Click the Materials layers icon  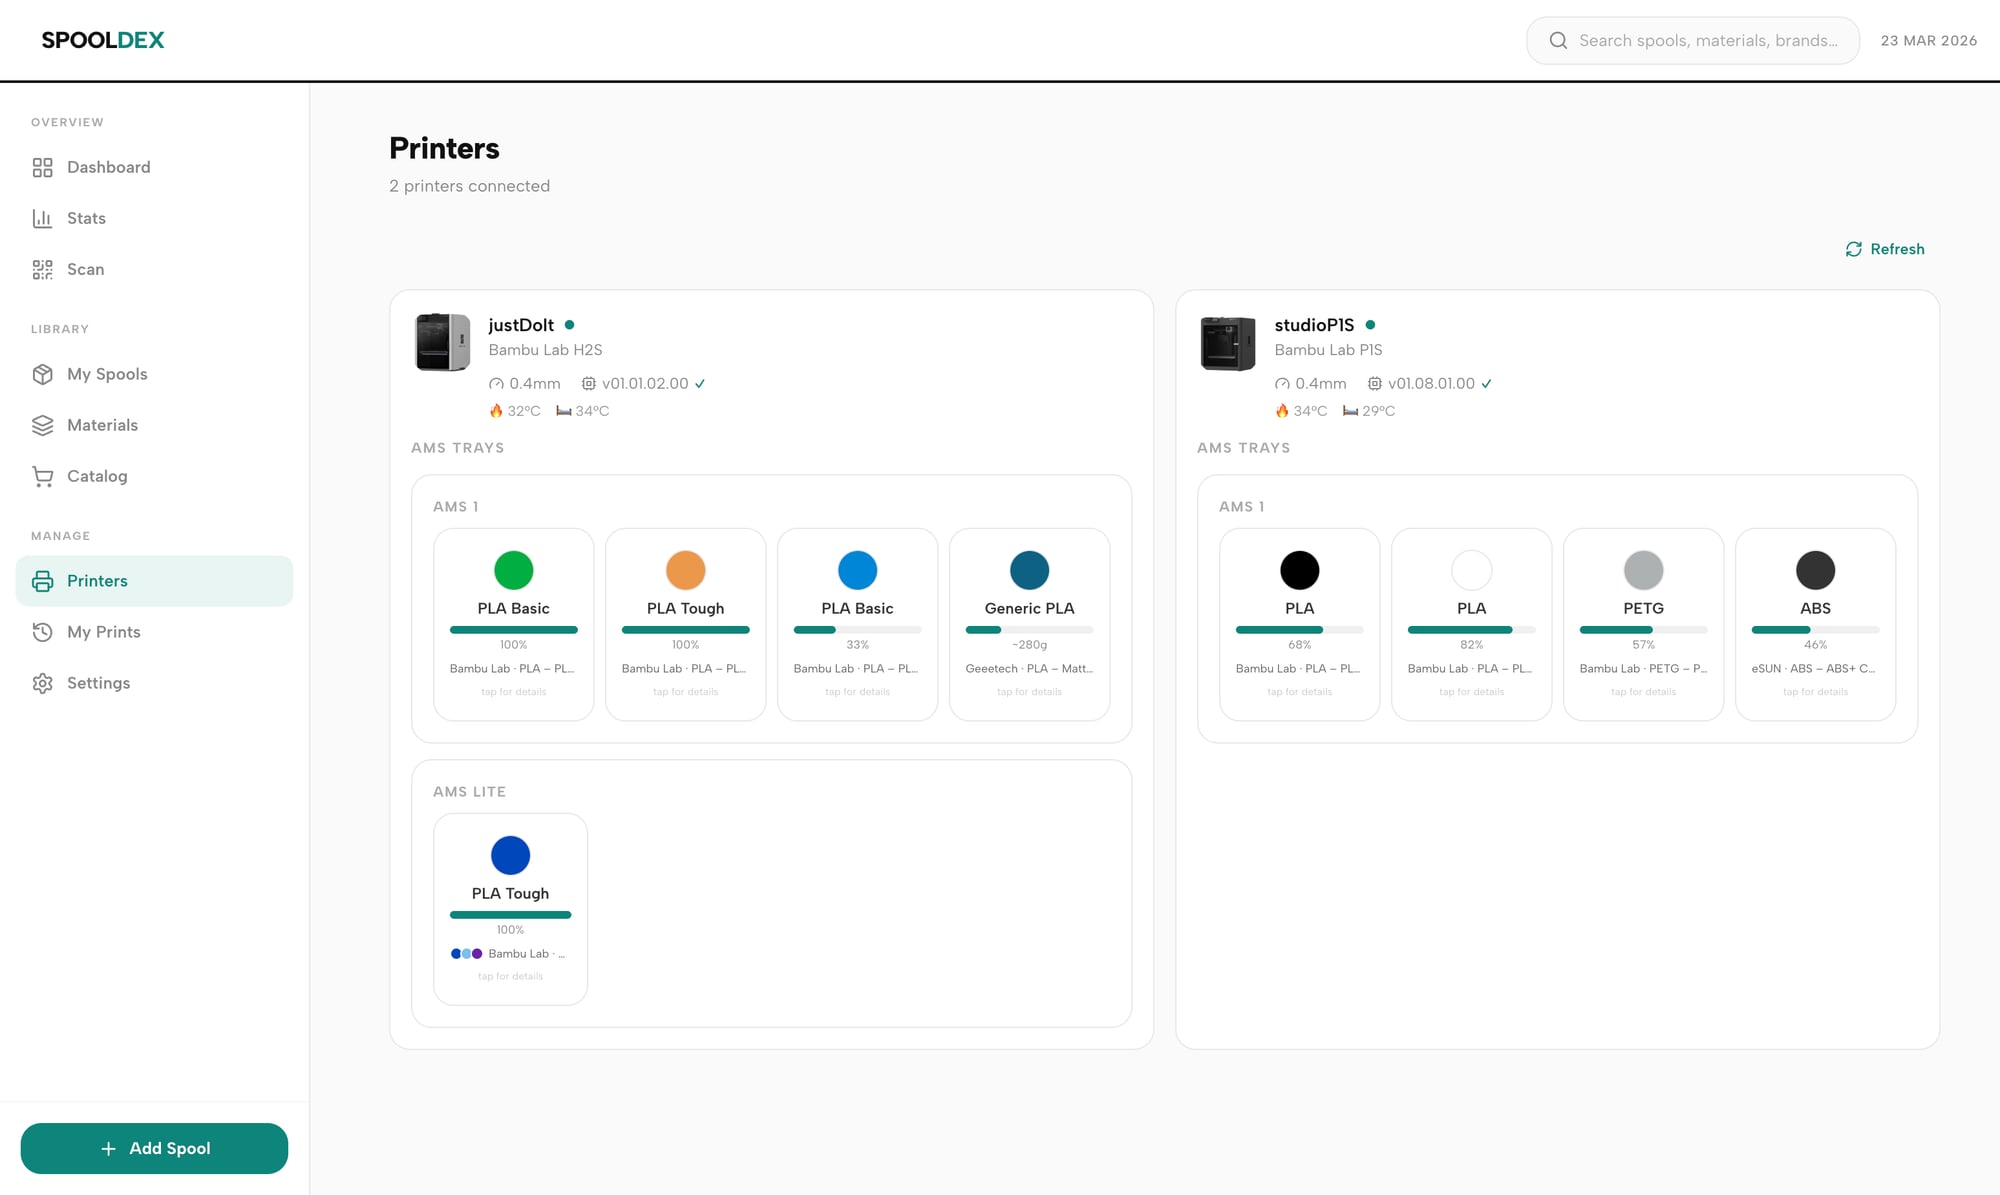[x=42, y=425]
